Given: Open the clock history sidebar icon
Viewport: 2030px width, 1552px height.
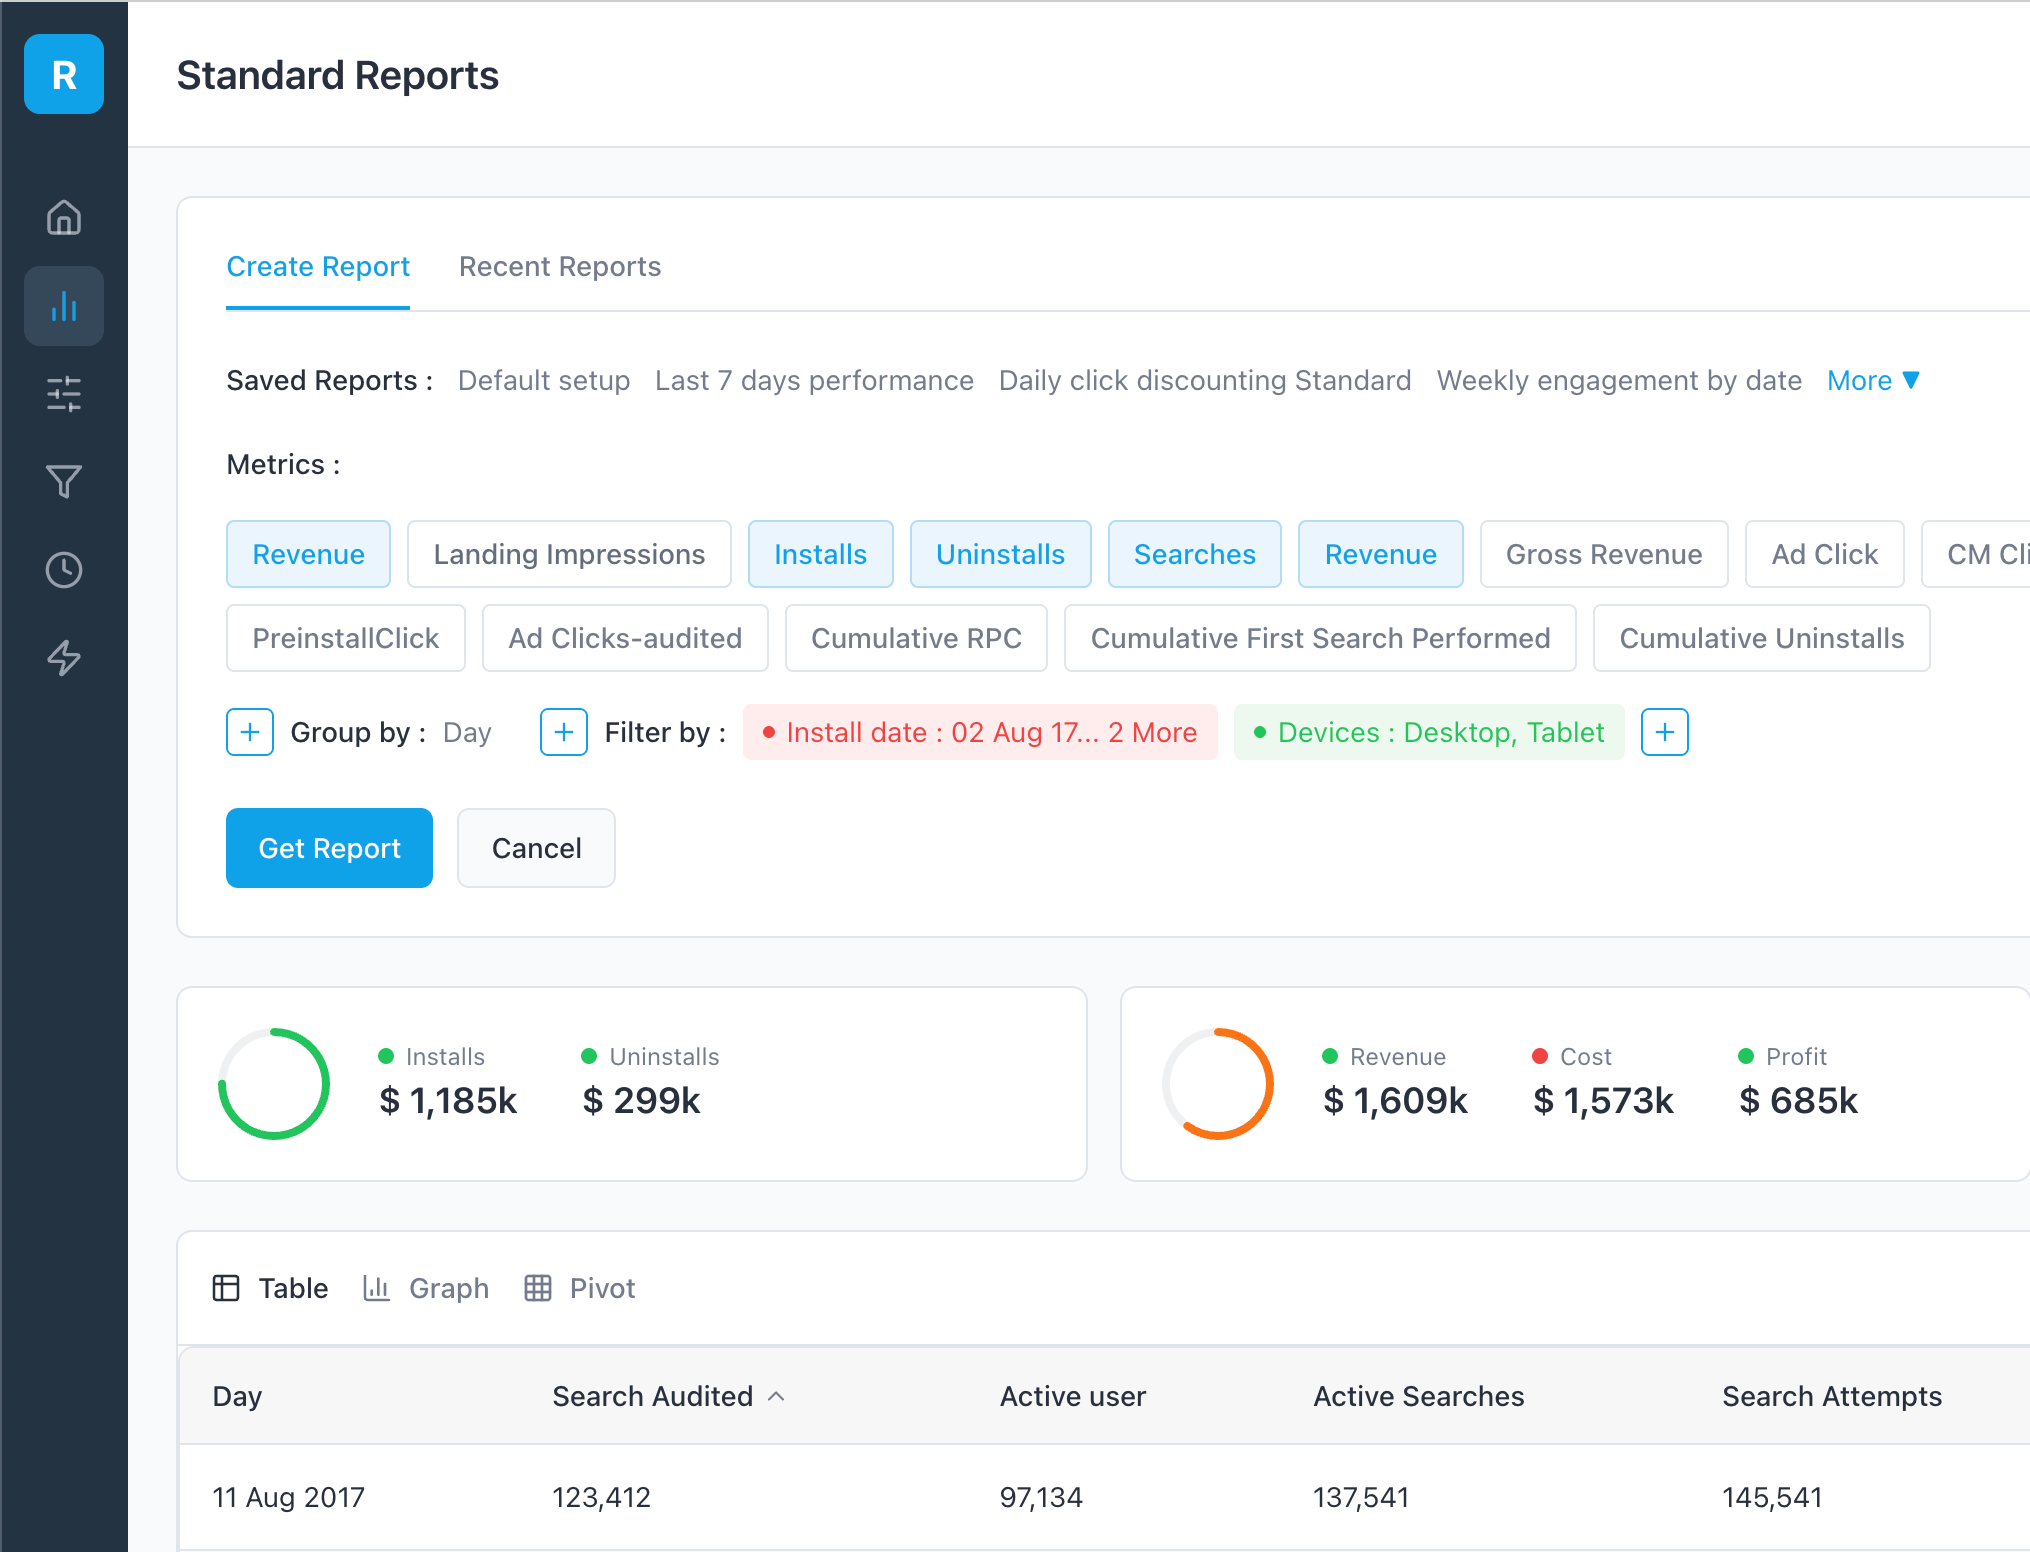Looking at the screenshot, I should 64,570.
